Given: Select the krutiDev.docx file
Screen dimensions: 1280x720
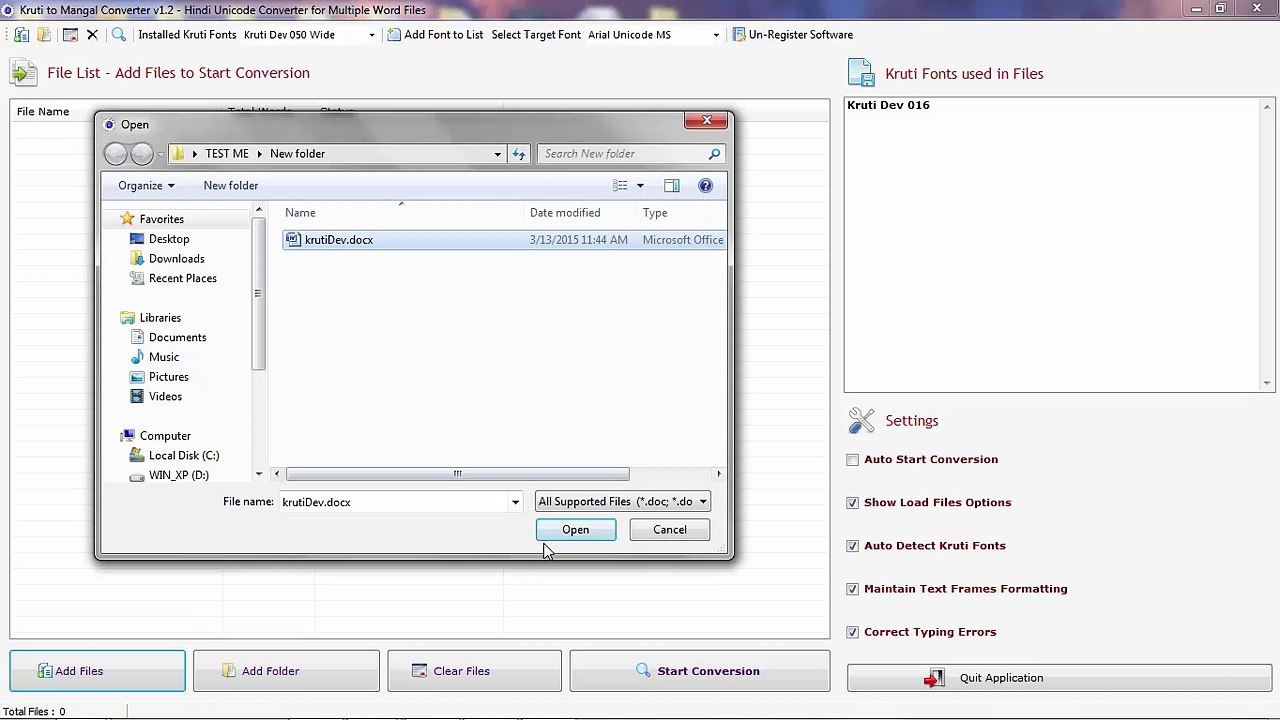Looking at the screenshot, I should (x=504, y=240).
